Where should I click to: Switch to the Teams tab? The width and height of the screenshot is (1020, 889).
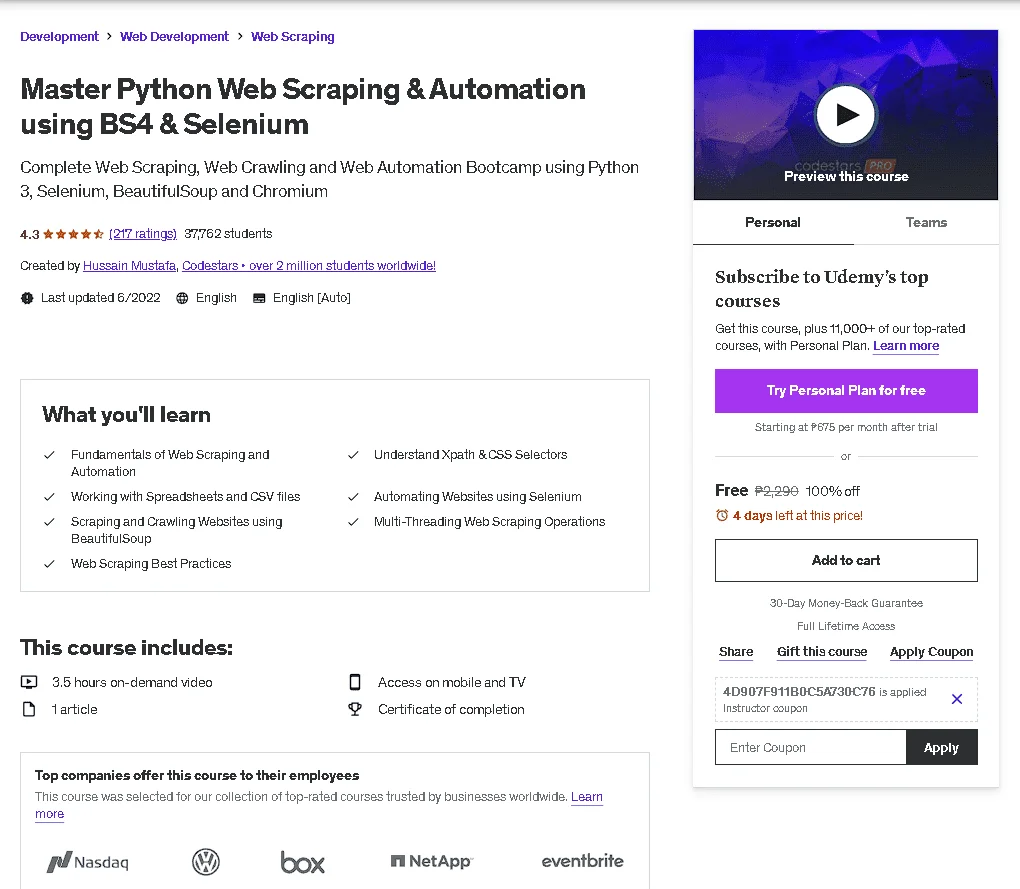926,222
